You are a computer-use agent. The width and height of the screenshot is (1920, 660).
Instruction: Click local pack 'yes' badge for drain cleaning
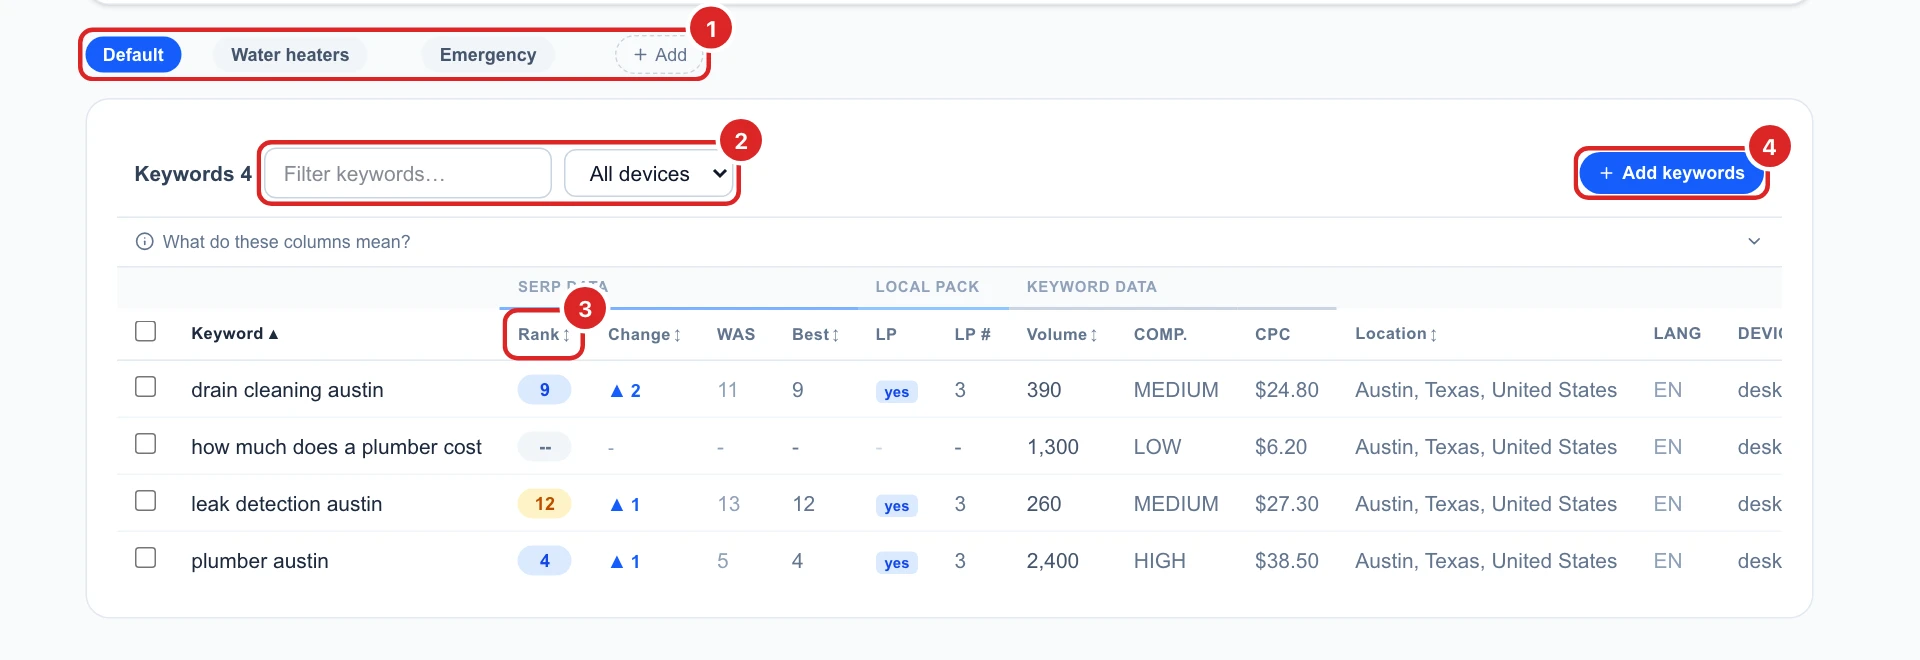coord(896,392)
